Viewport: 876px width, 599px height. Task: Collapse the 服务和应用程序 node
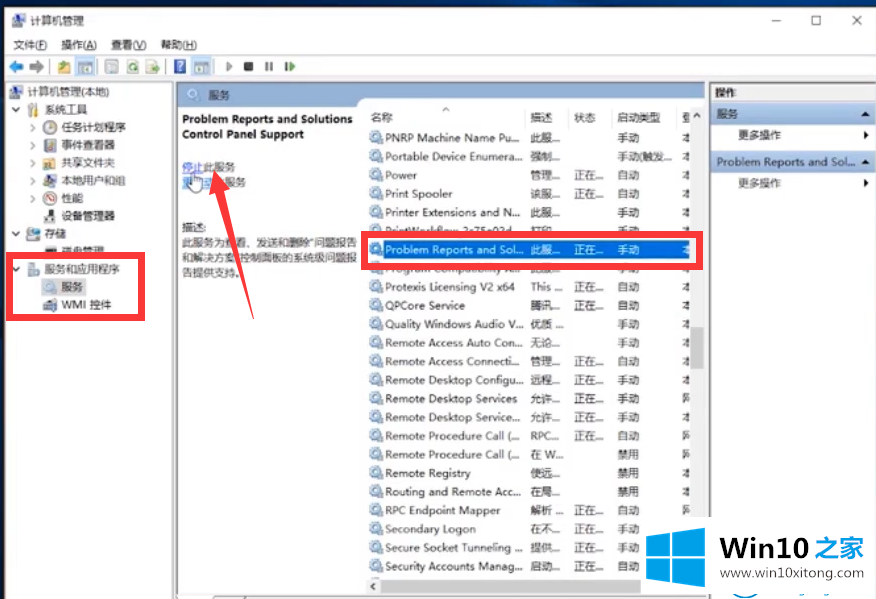coord(16,269)
